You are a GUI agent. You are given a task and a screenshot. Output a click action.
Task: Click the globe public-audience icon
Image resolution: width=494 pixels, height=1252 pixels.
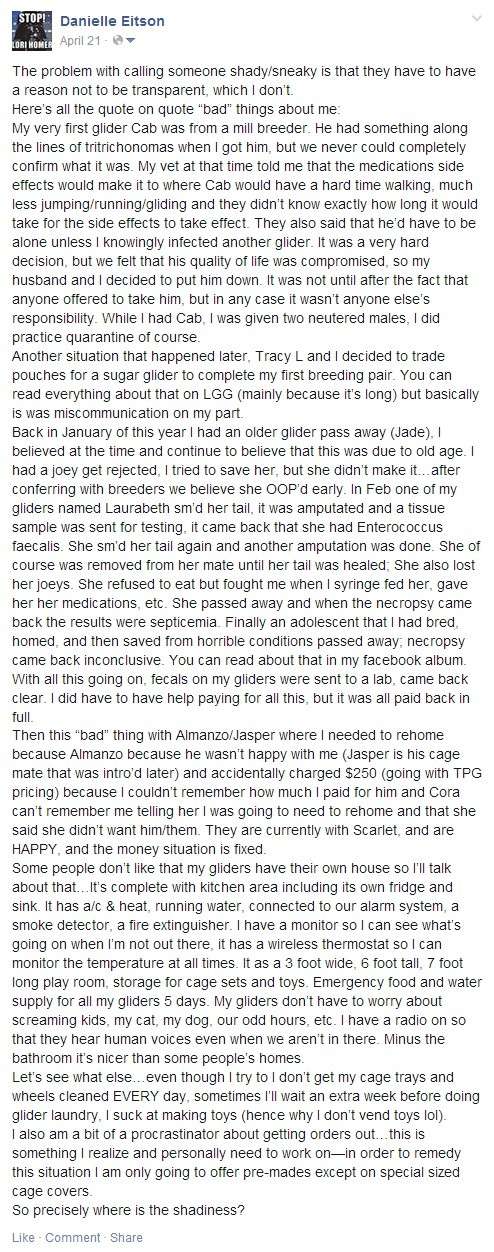coord(118,40)
